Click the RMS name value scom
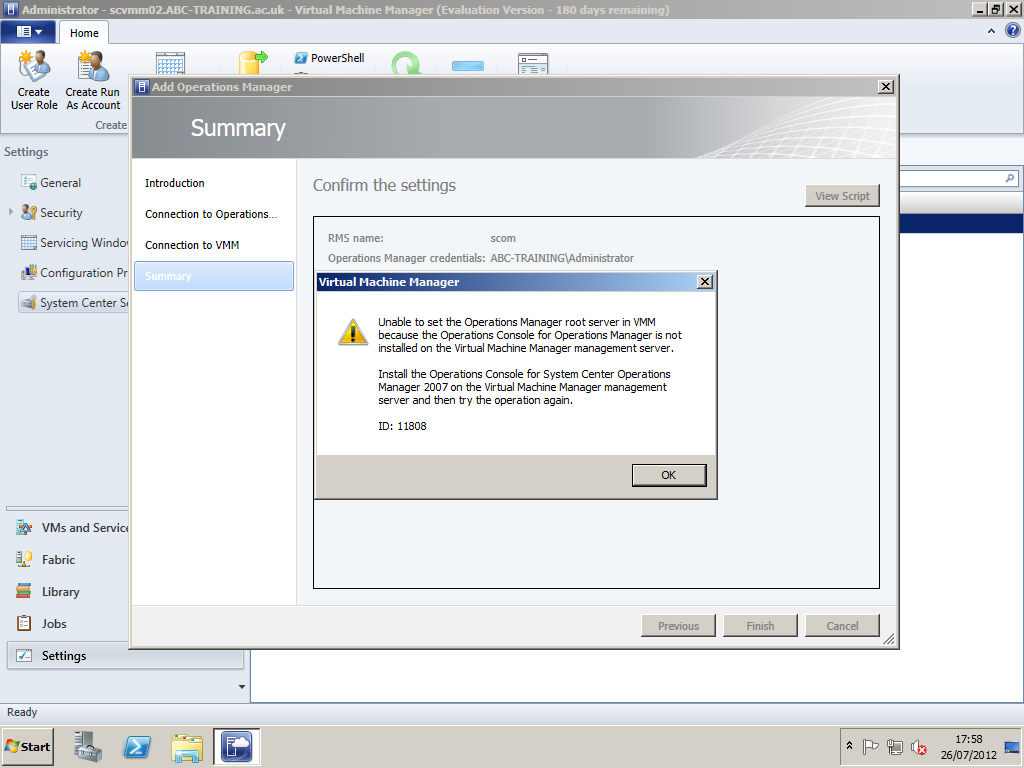 click(503, 238)
